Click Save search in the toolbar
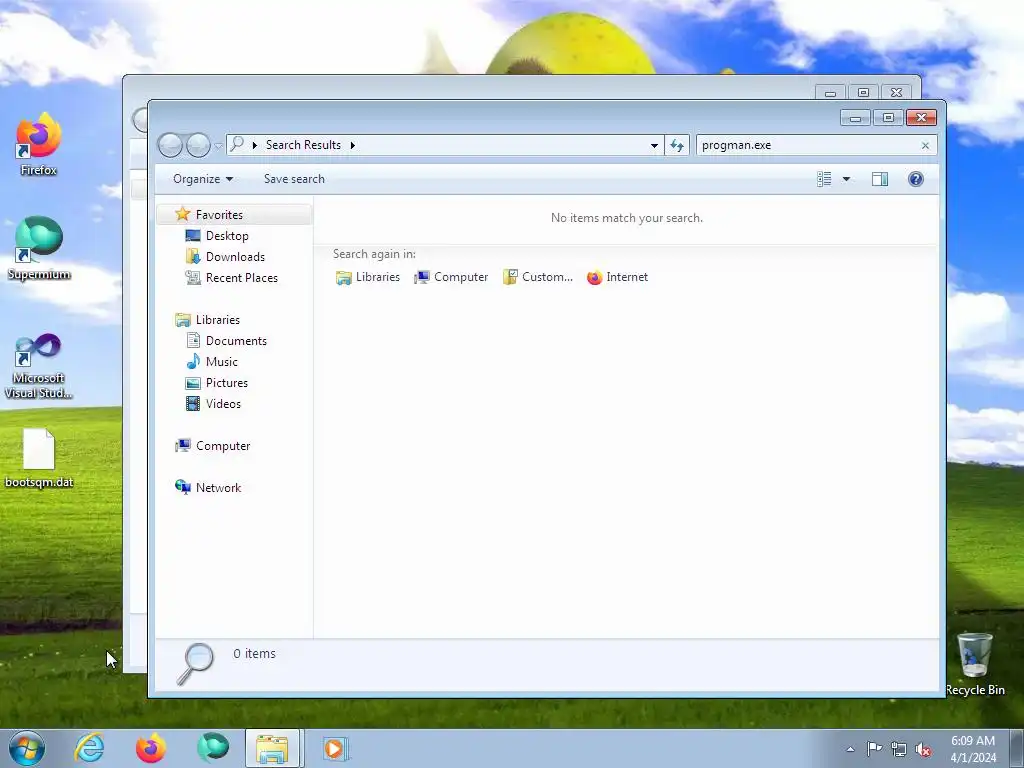 294,179
